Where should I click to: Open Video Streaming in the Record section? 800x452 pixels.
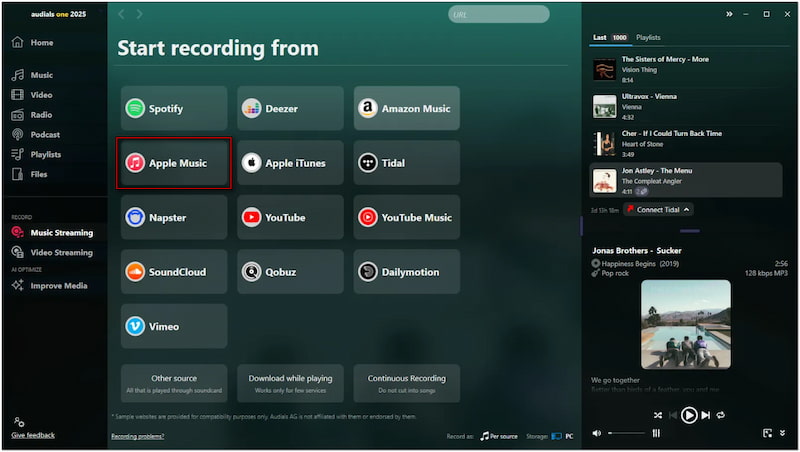[x=61, y=252]
